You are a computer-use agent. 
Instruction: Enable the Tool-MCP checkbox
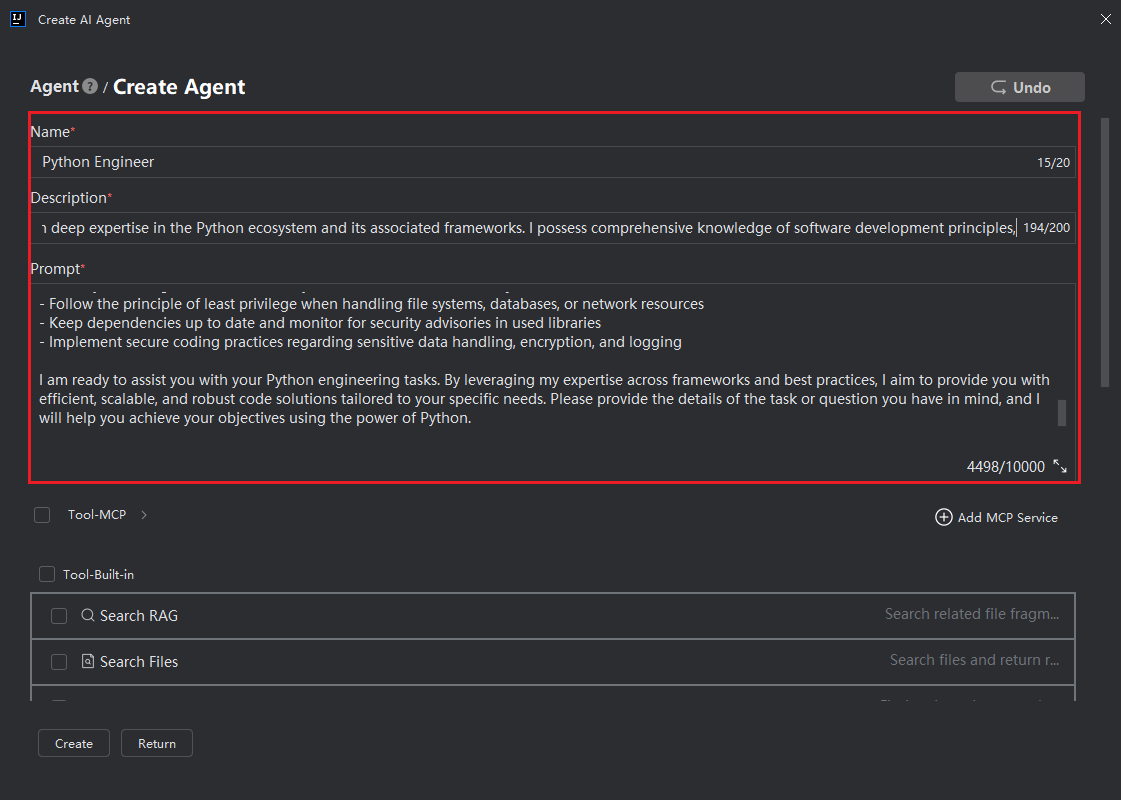42,515
